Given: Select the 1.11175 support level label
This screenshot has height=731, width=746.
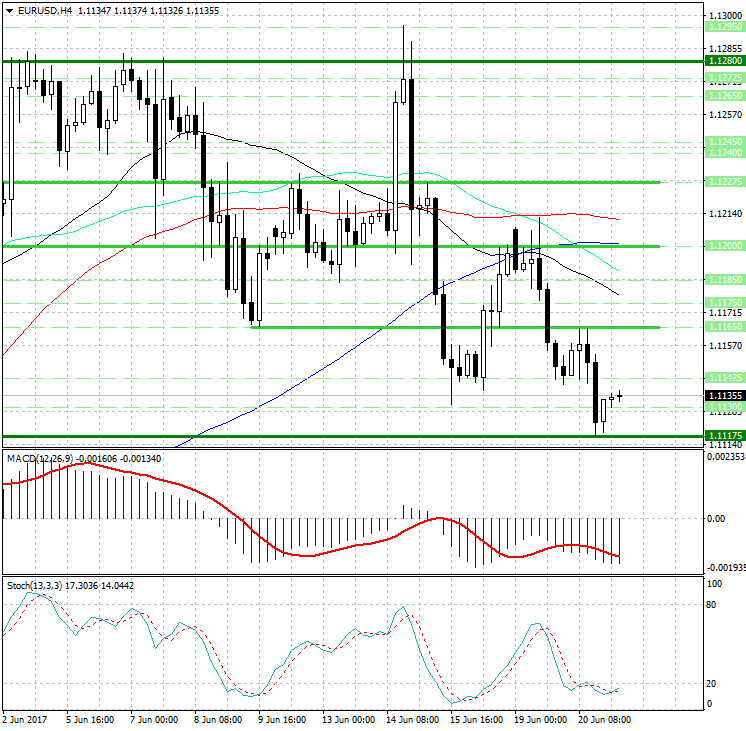Looking at the screenshot, I should (724, 436).
